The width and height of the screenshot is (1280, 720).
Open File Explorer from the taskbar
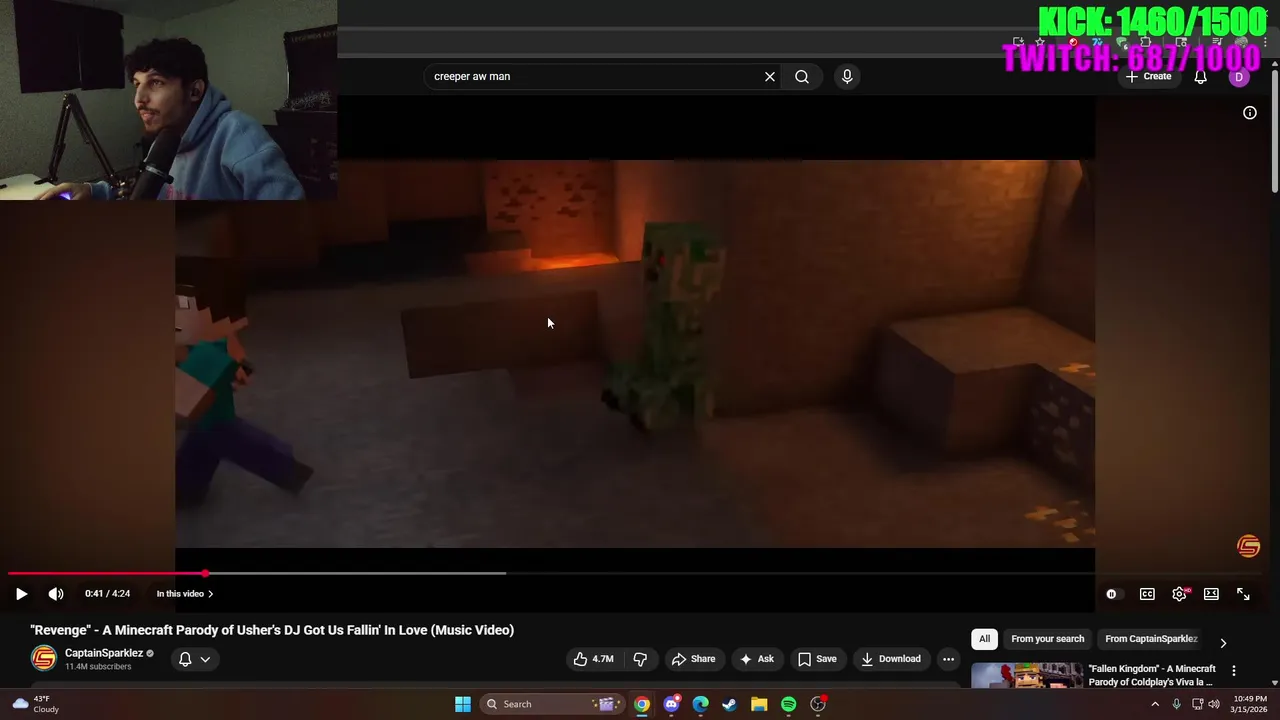tap(759, 704)
